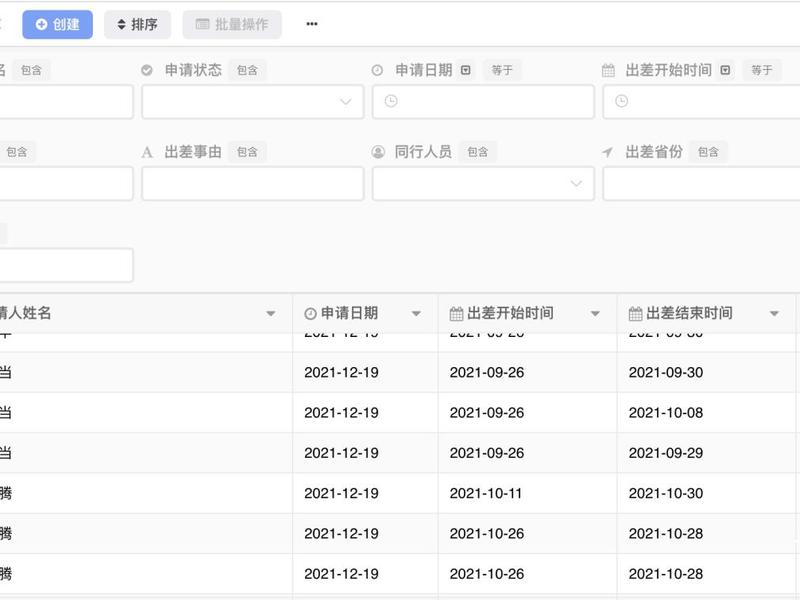Click the 同行人员 filter label
Screen dimensions: 800x600
pyautogui.click(x=423, y=152)
